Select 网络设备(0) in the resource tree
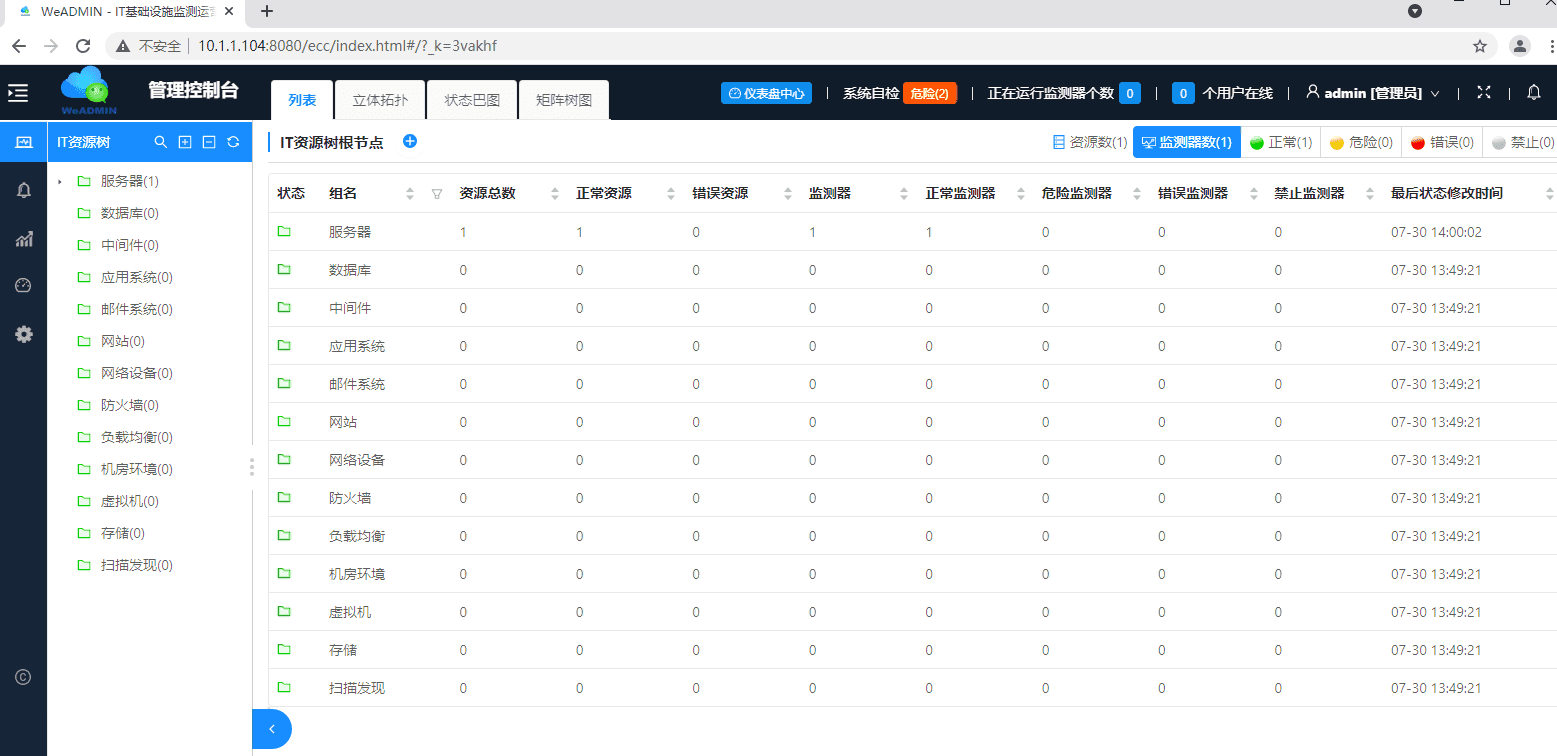The height and width of the screenshot is (756, 1557). [x=137, y=373]
